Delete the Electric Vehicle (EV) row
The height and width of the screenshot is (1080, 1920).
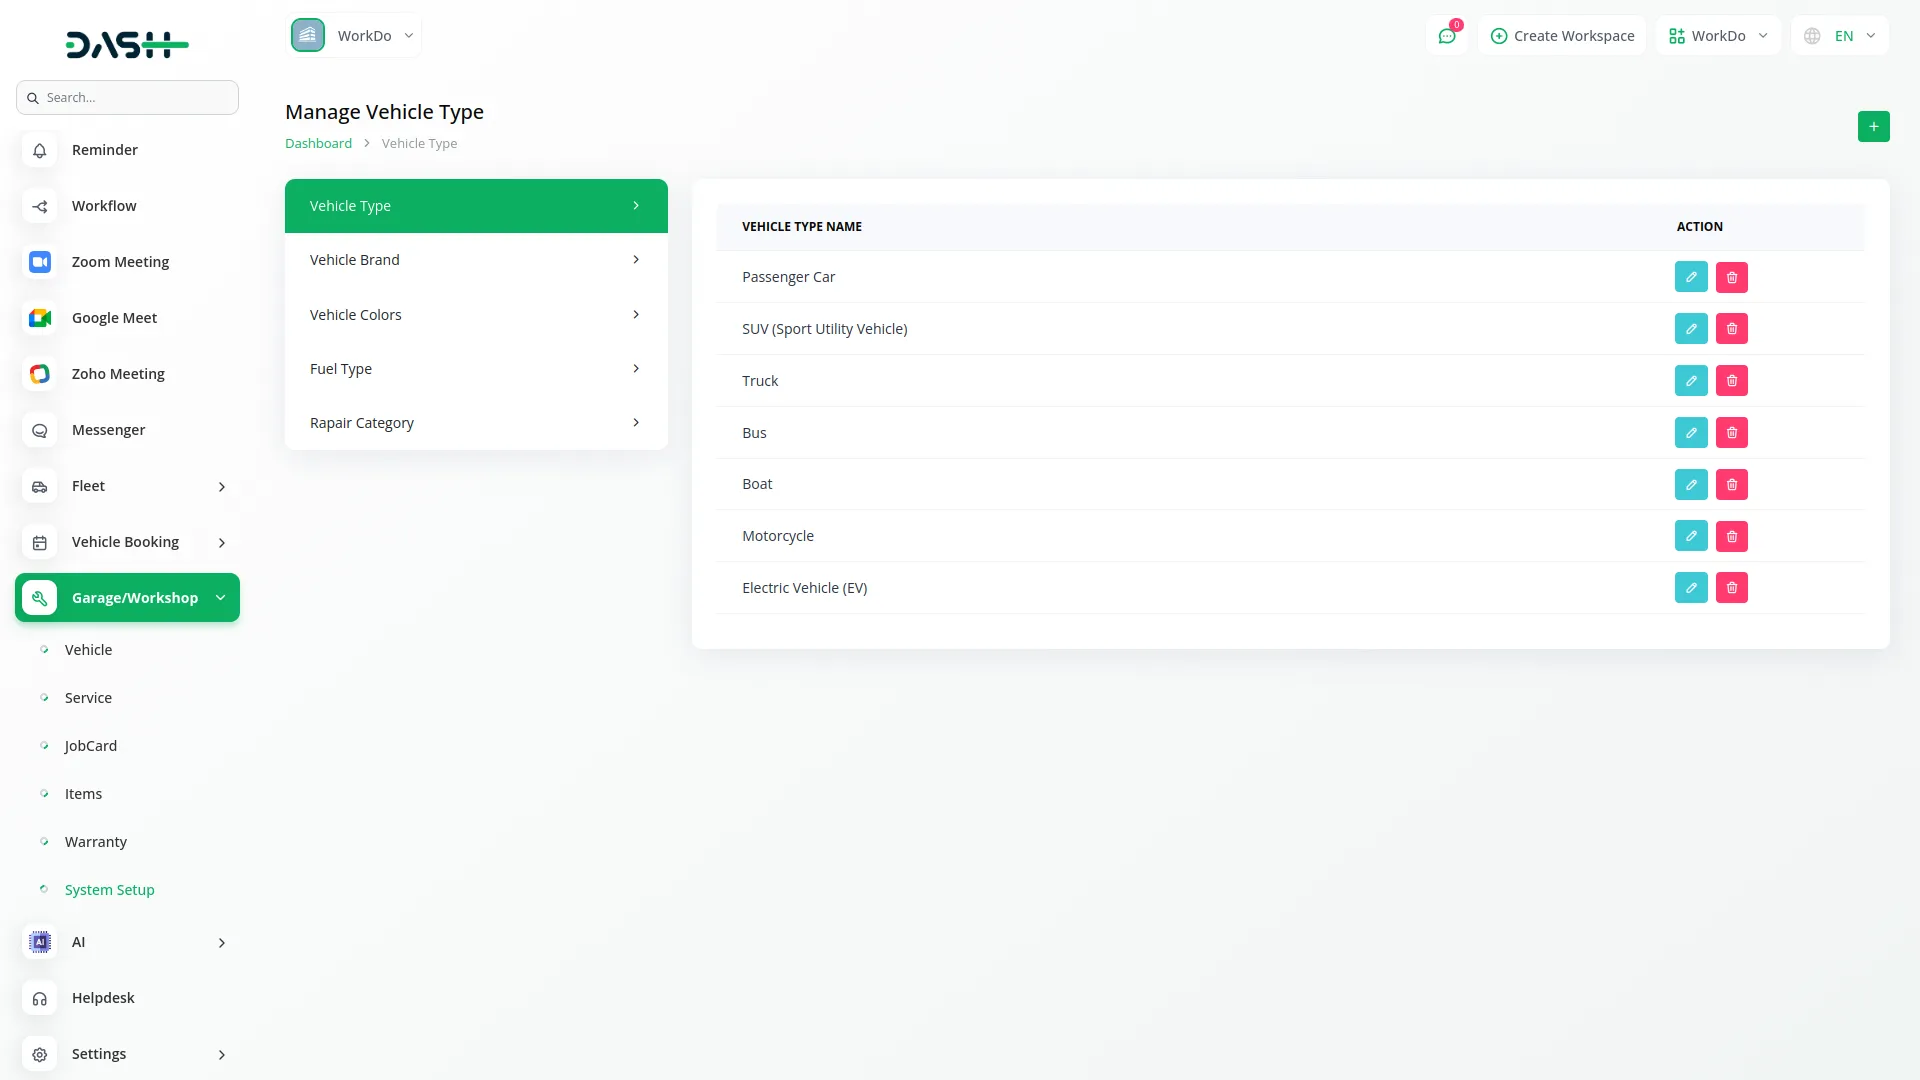tap(1731, 588)
